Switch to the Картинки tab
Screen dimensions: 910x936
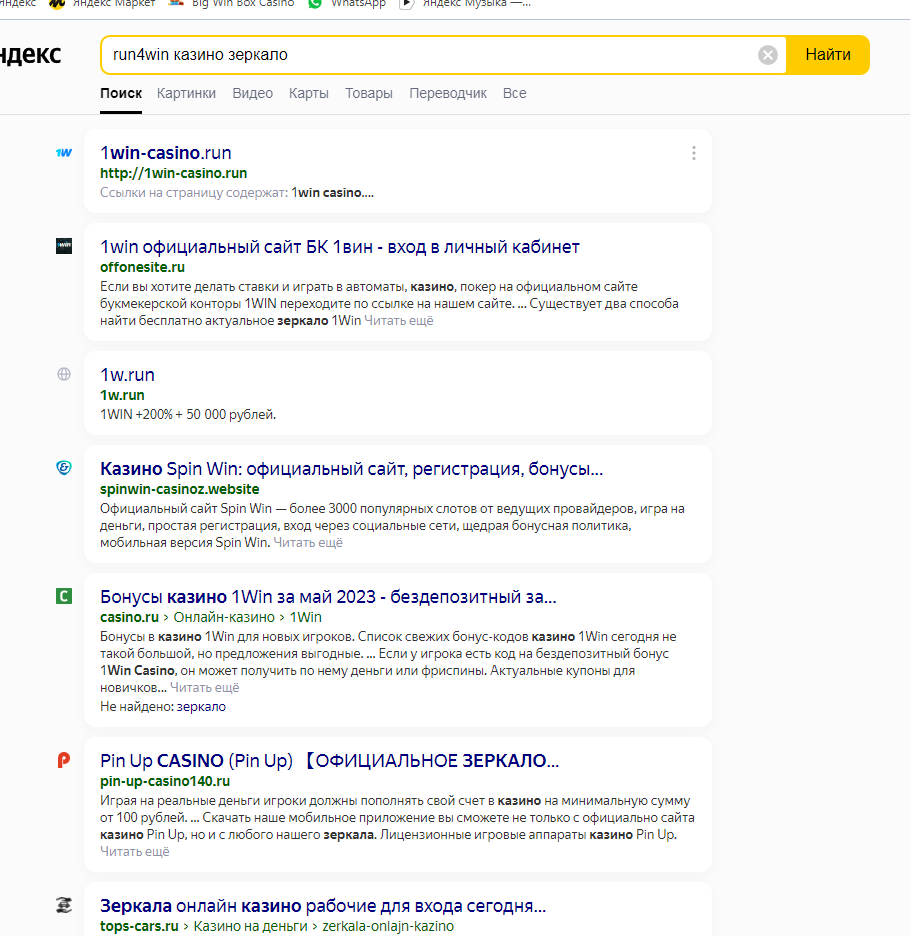pos(186,93)
